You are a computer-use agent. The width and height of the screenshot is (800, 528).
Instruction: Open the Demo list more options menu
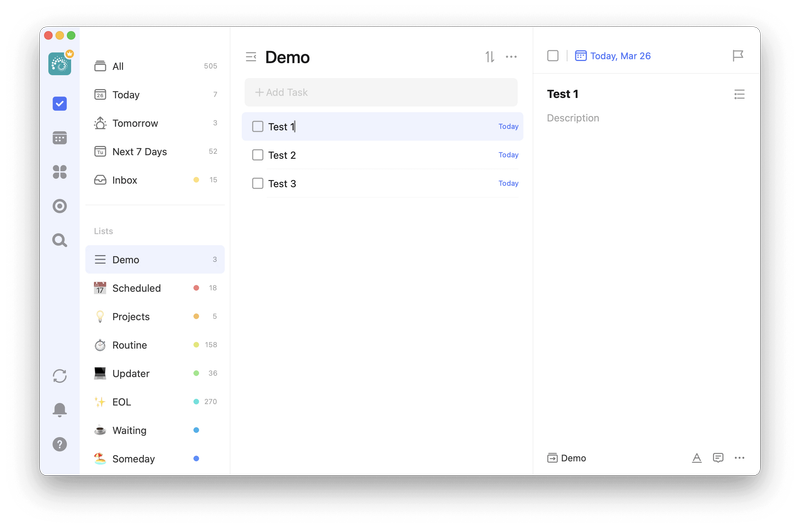tap(512, 57)
